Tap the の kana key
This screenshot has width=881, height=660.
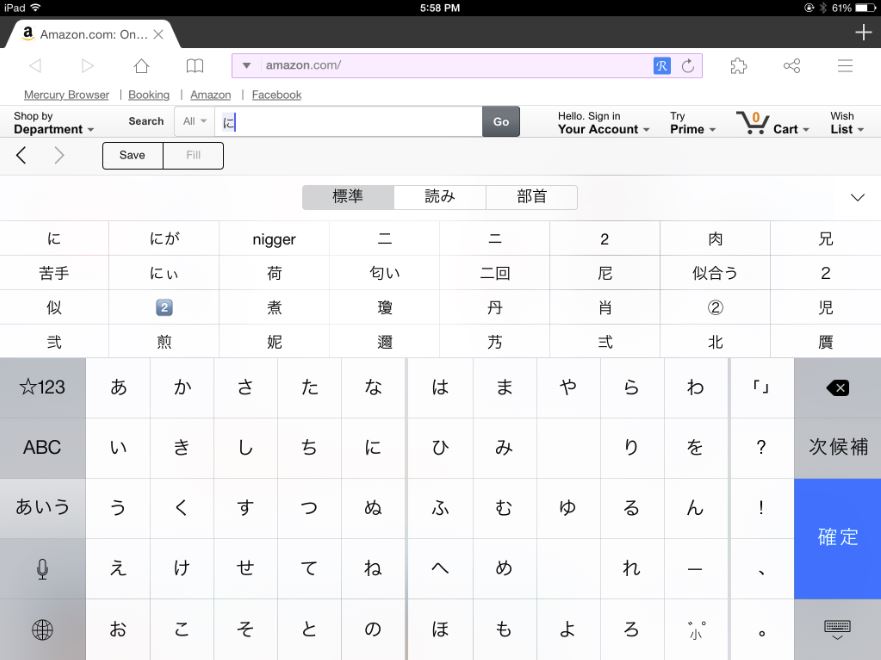click(373, 630)
